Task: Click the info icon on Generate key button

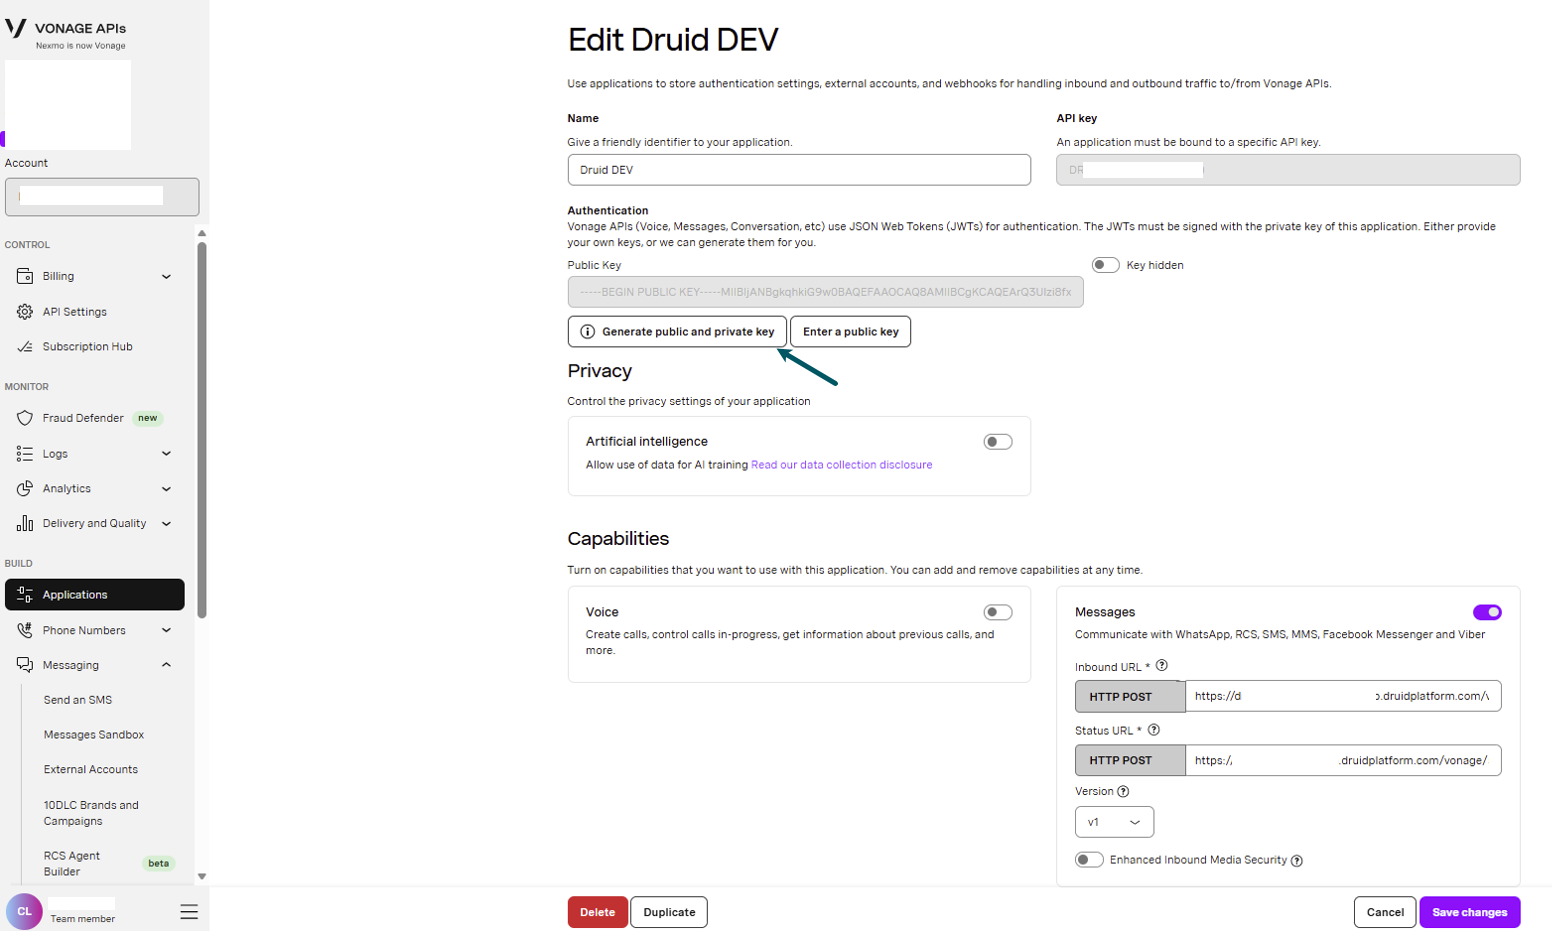Action: click(x=588, y=332)
